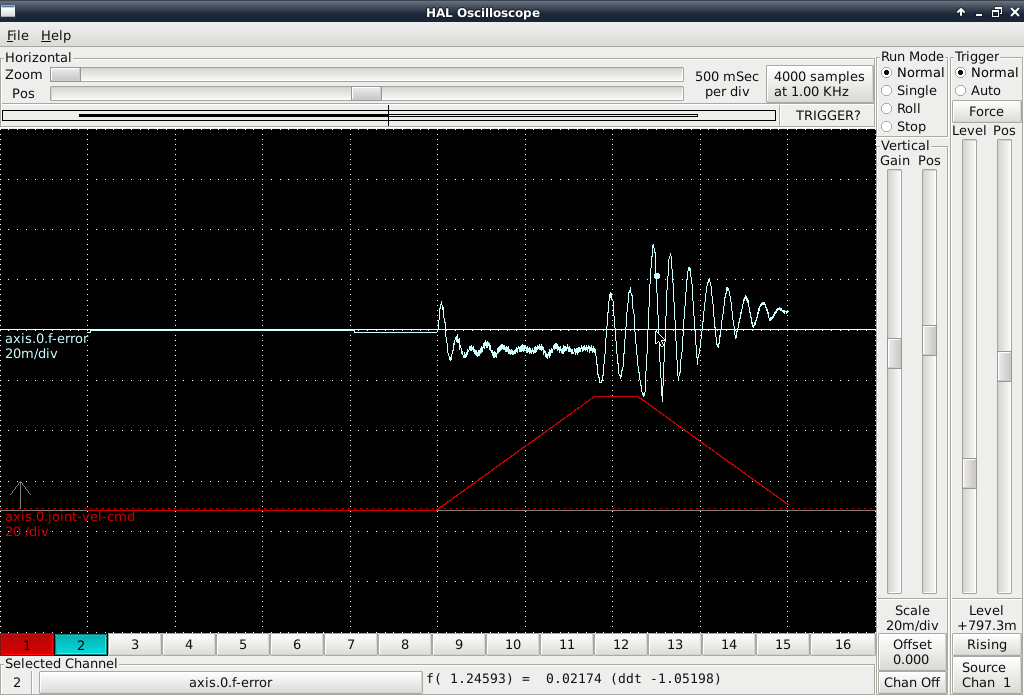Open the File menu
The width and height of the screenshot is (1024, 696).
(x=18, y=35)
